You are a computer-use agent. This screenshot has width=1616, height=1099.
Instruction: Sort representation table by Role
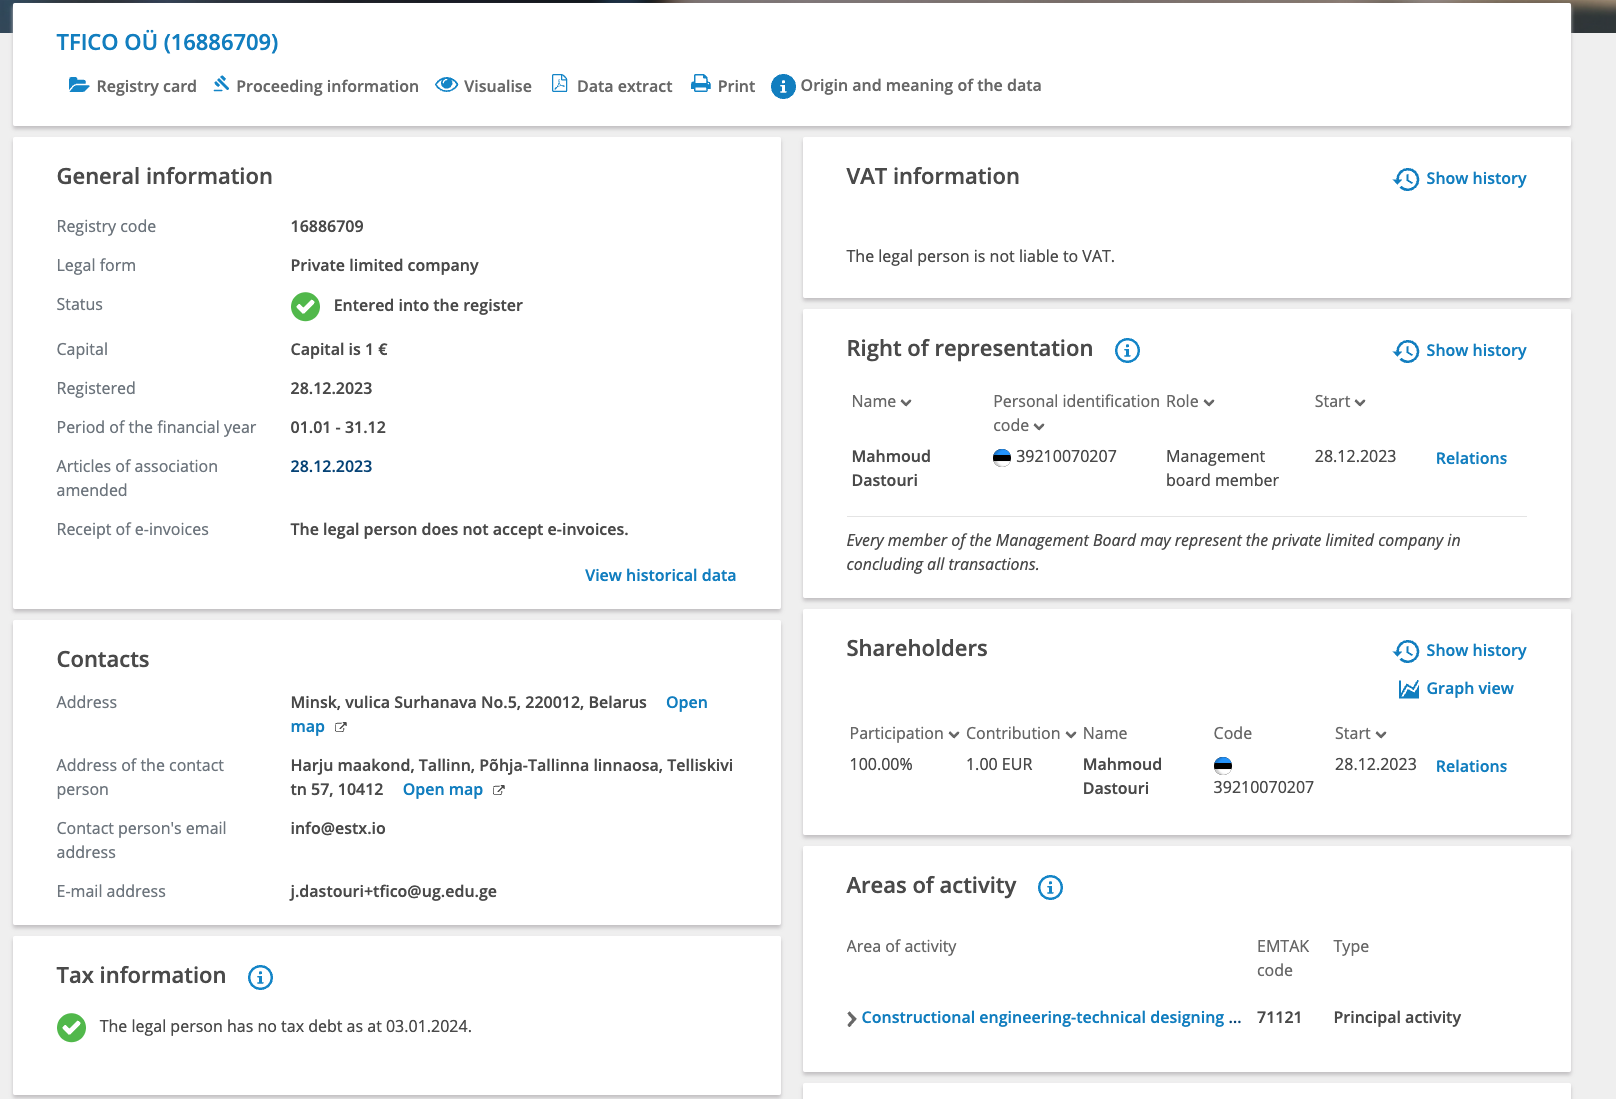(1190, 401)
